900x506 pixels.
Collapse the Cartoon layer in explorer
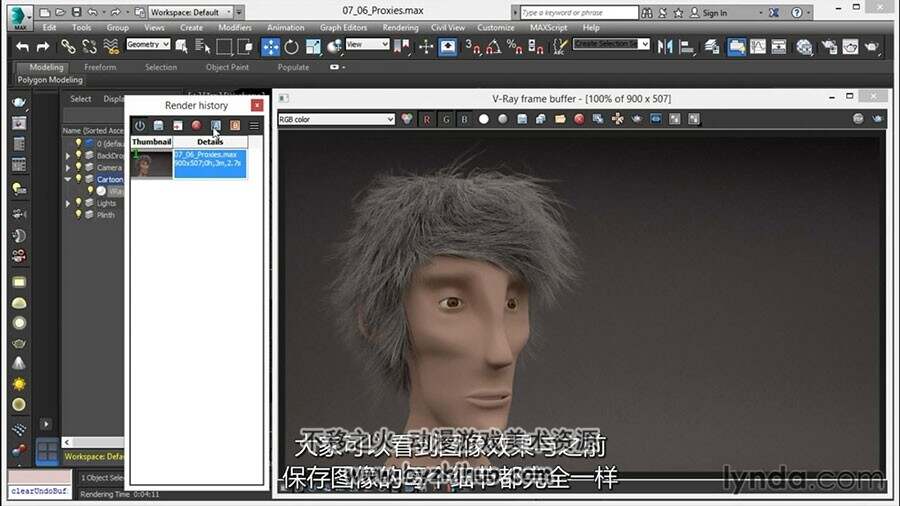tap(68, 180)
